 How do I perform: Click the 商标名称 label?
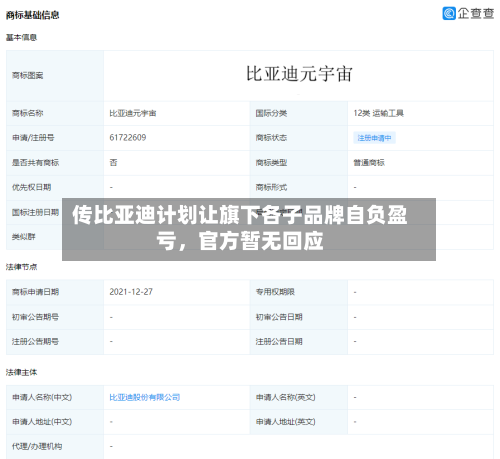tap(28, 113)
